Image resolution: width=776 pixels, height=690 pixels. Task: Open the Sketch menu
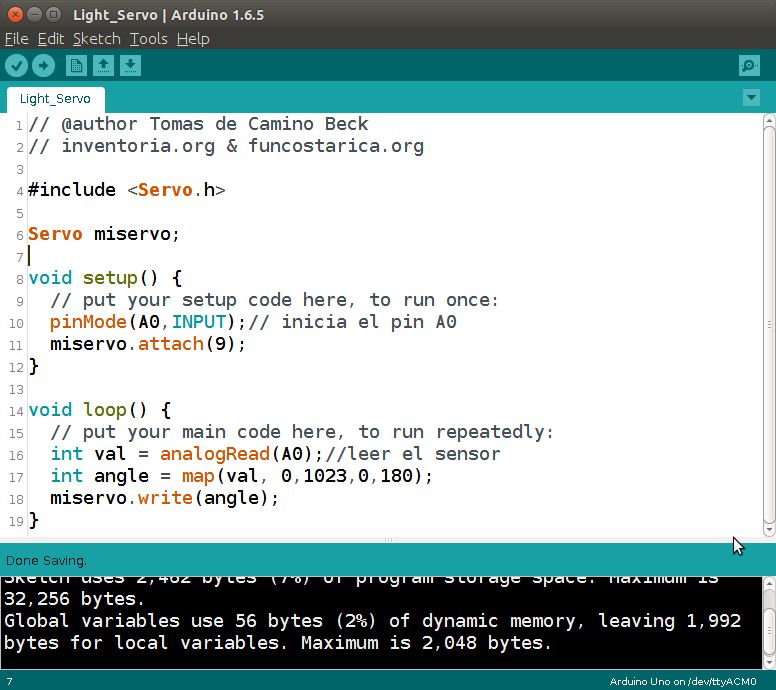(97, 39)
